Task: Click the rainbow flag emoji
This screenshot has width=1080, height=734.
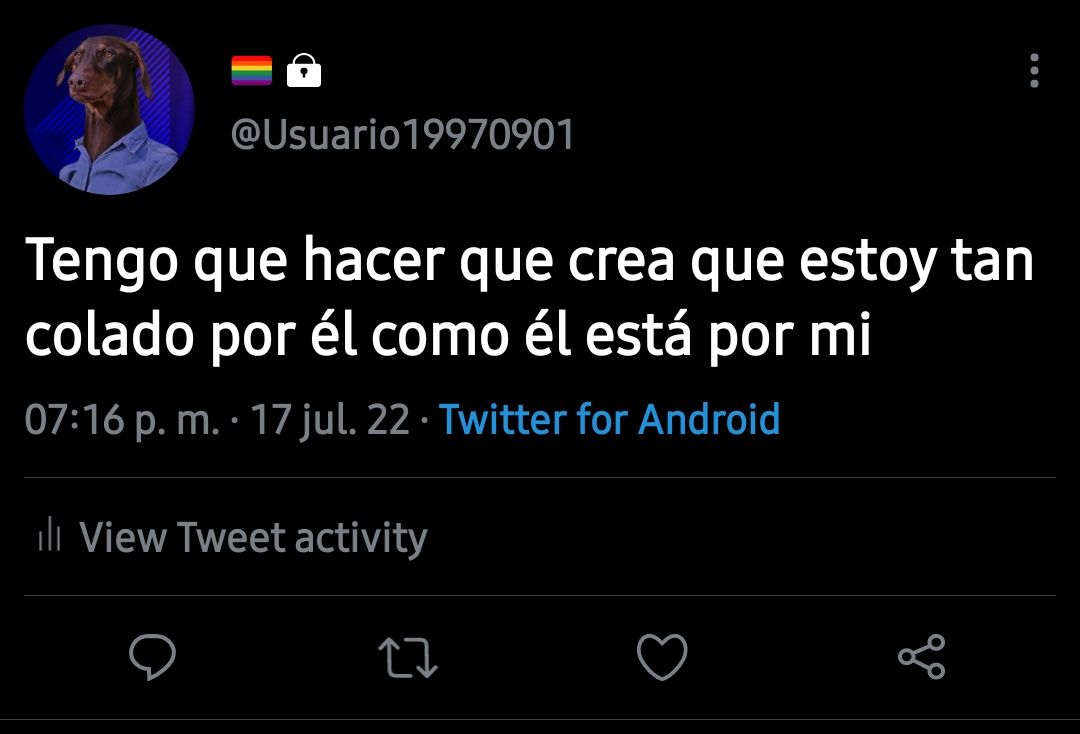Action: 251,70
